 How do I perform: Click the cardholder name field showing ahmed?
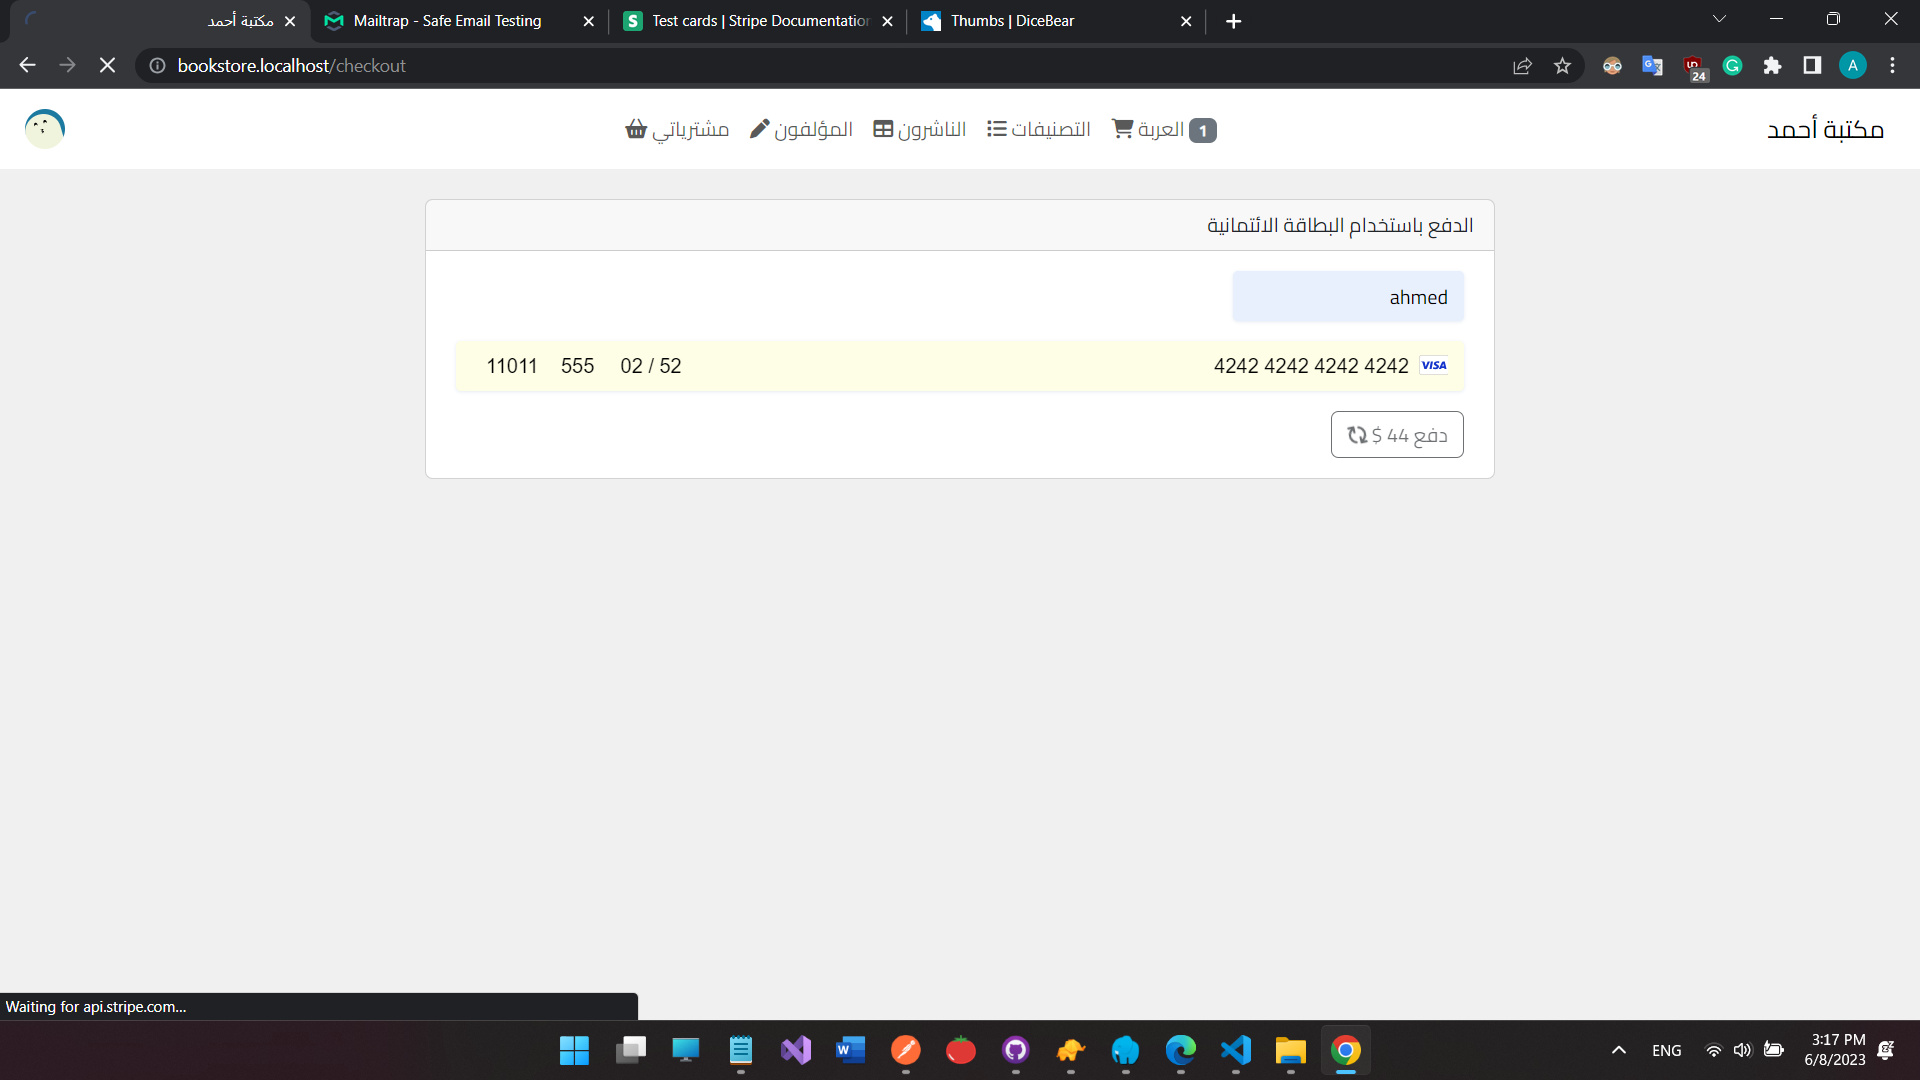coord(1348,296)
